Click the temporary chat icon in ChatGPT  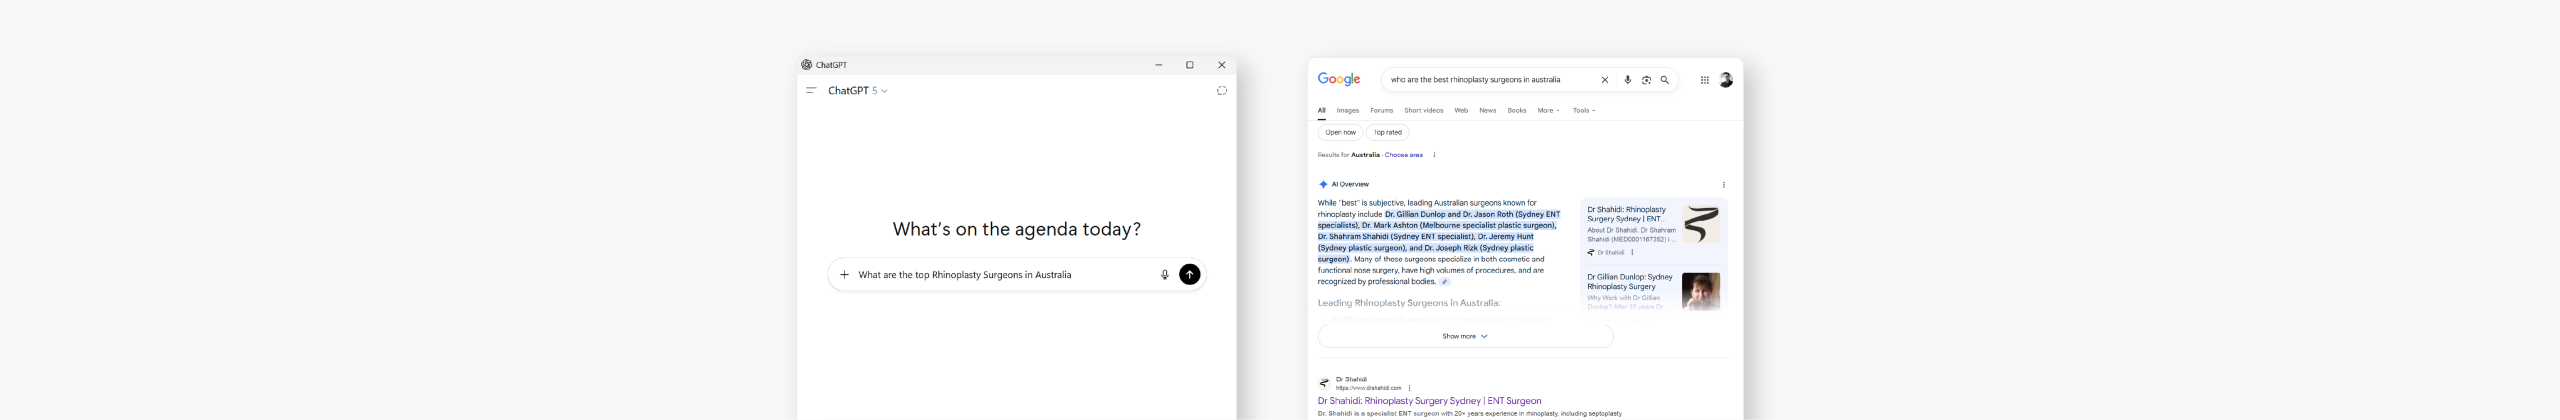click(x=1221, y=91)
